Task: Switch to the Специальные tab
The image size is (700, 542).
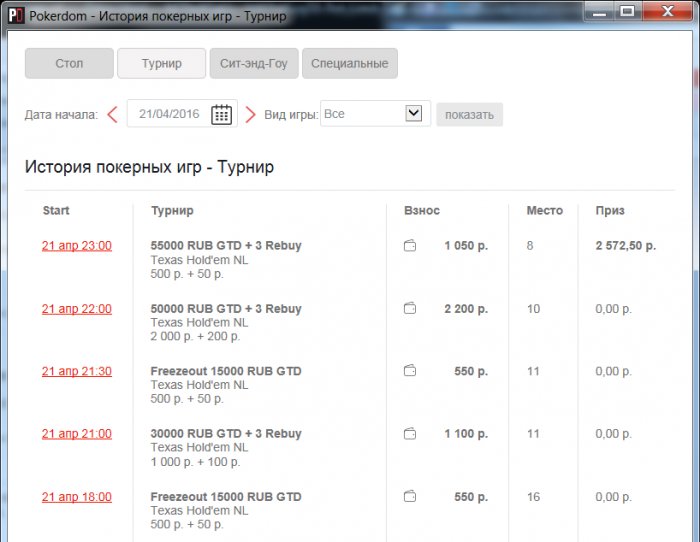Action: (350, 63)
